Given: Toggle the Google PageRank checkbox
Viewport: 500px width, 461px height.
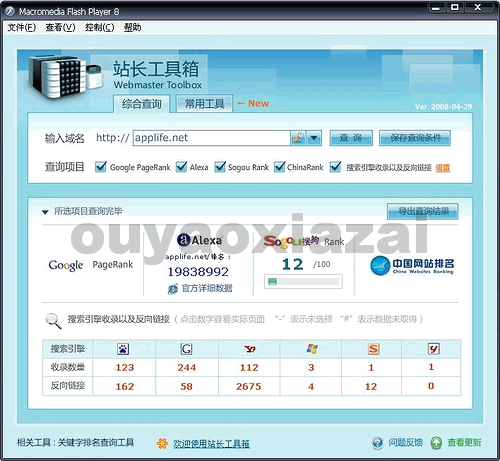Looking at the screenshot, I should tap(101, 167).
